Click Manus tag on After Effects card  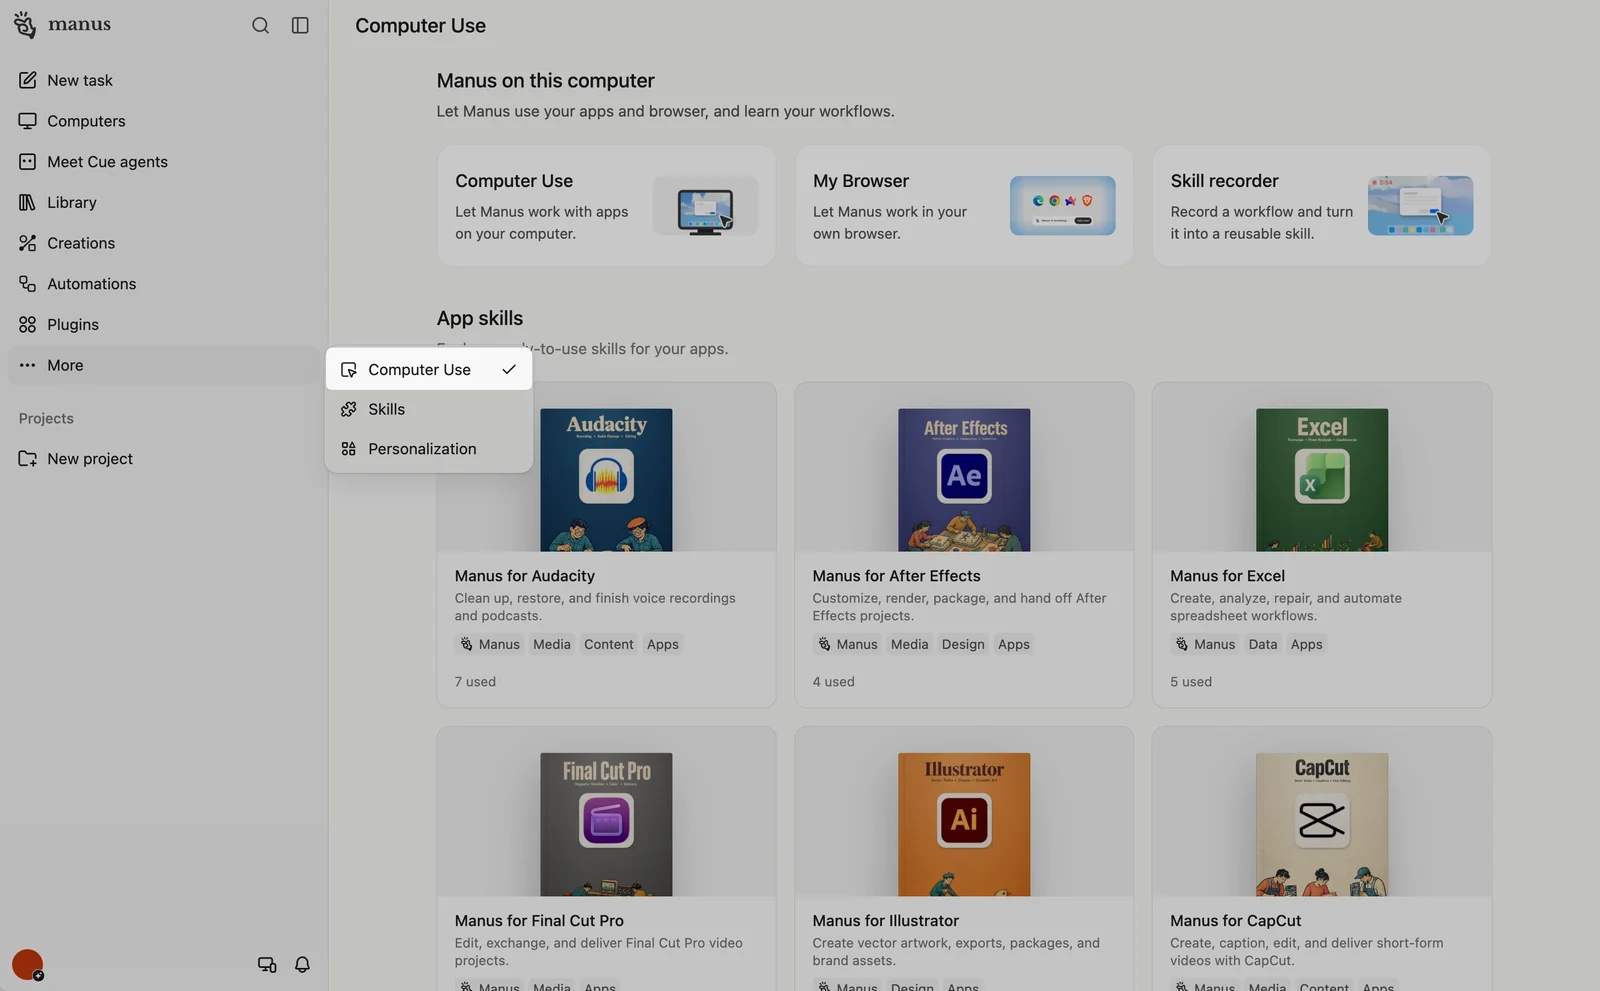point(847,645)
